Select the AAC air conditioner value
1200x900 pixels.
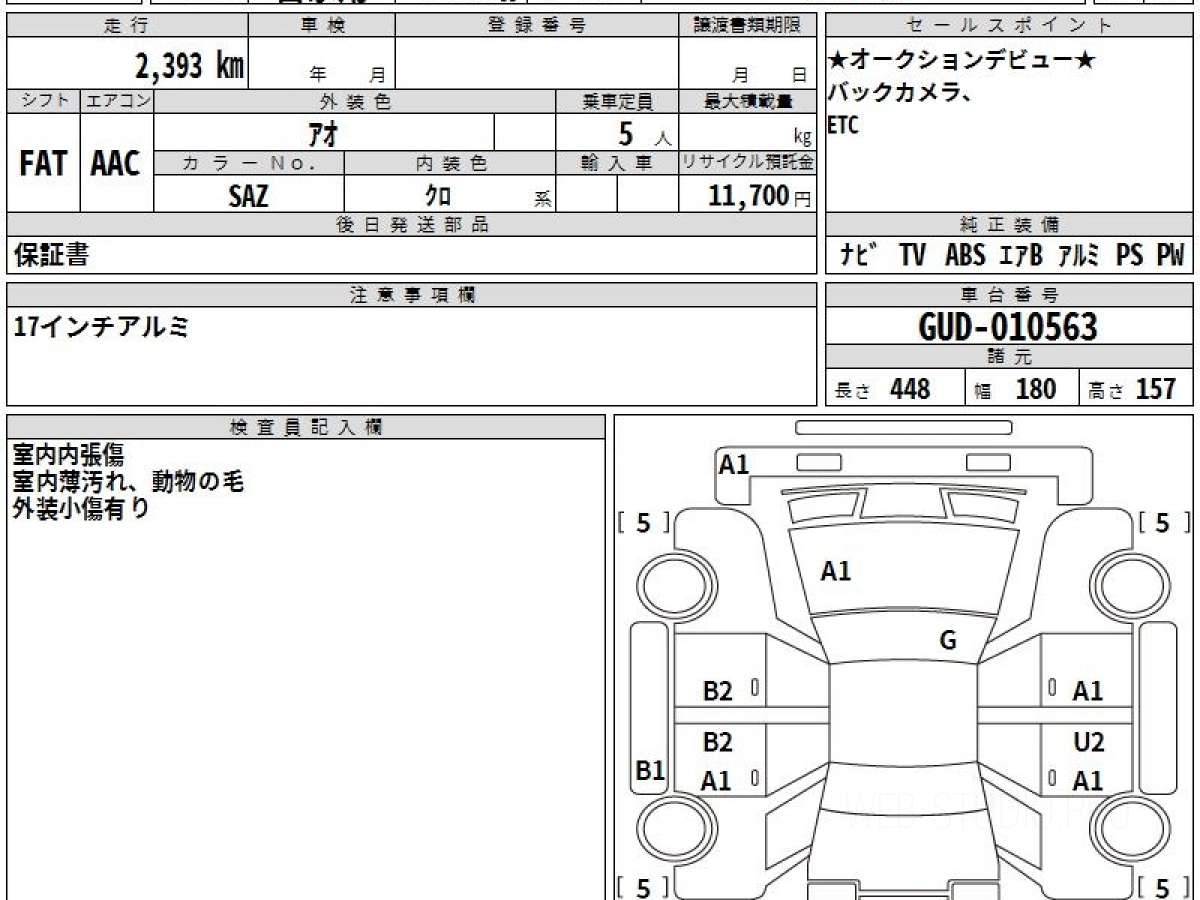(x=116, y=164)
